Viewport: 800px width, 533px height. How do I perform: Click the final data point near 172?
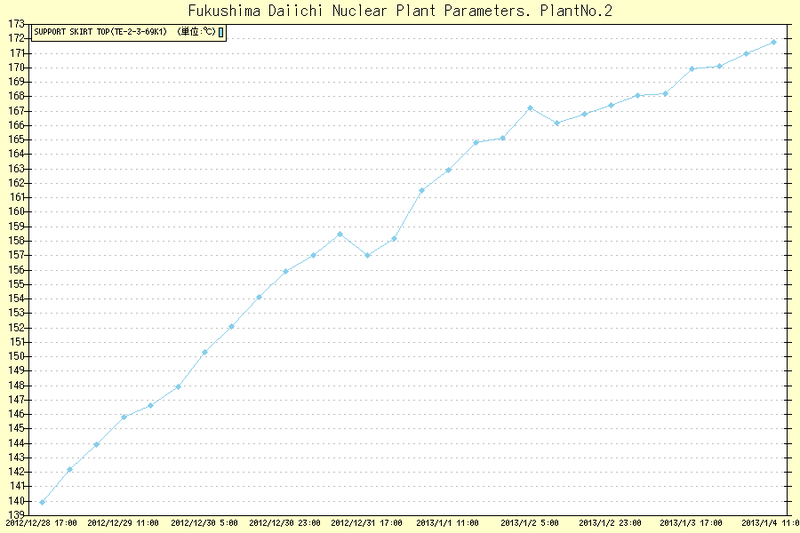coord(774,42)
